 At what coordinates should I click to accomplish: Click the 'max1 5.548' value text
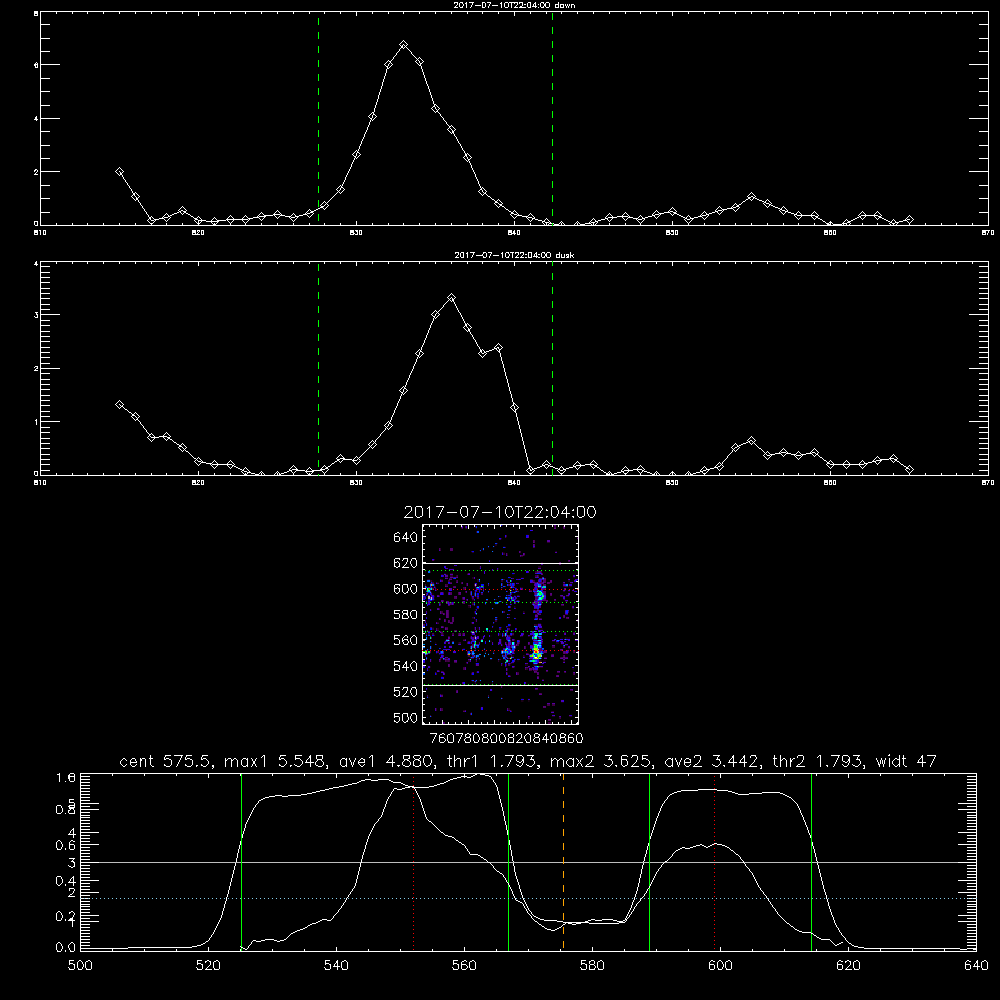[276, 761]
